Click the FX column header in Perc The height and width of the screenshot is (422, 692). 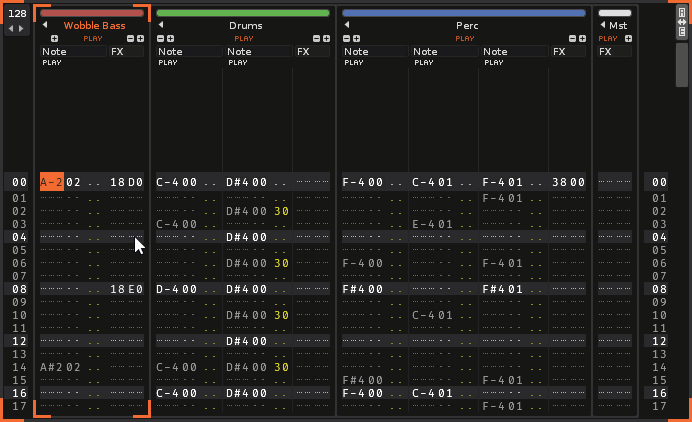(x=569, y=52)
